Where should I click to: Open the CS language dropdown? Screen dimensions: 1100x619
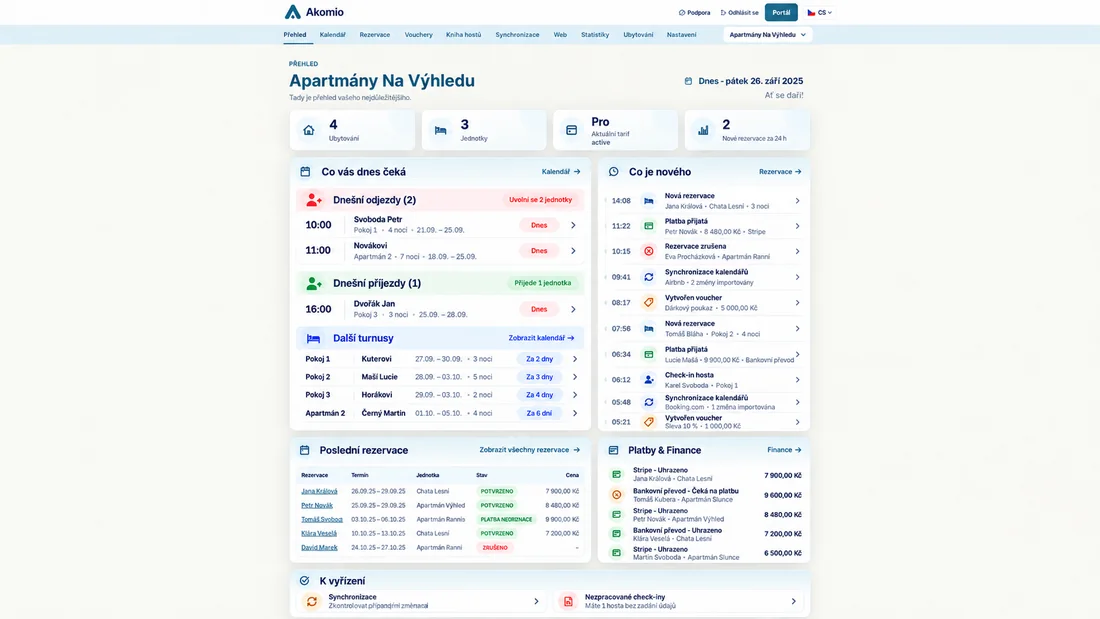(x=819, y=13)
